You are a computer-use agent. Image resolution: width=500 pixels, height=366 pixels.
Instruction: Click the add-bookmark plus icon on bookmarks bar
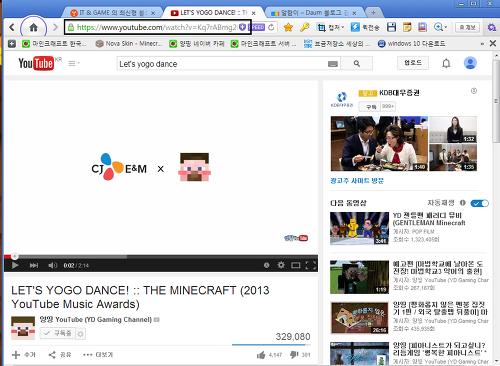[x=12, y=44]
